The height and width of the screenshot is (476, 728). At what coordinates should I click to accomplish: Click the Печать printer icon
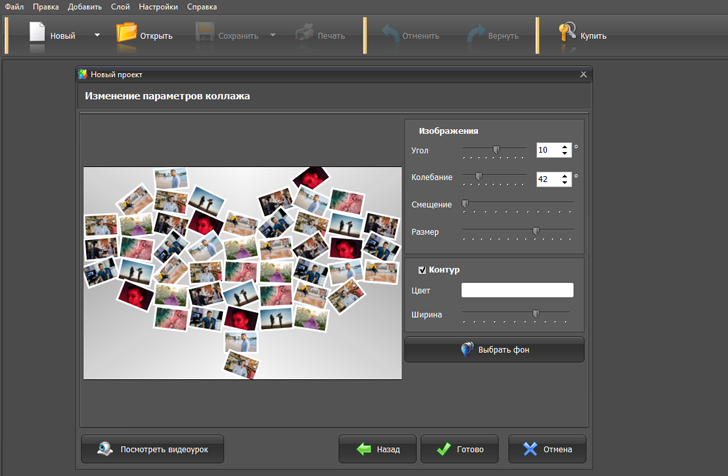[x=304, y=34]
